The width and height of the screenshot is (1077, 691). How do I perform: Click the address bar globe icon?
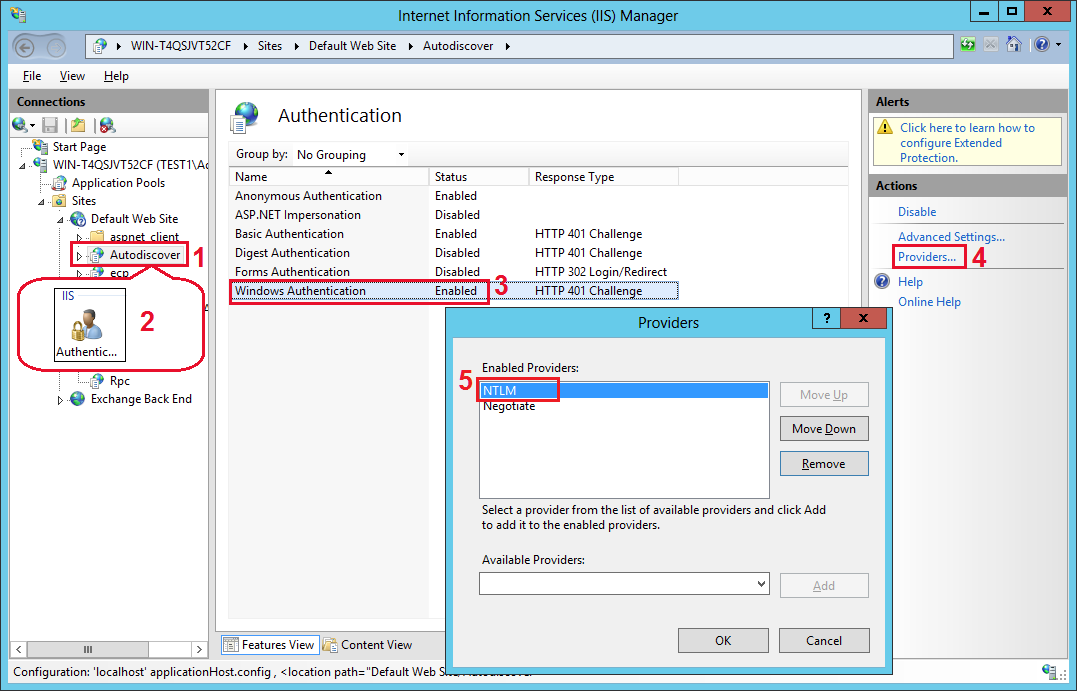(100, 46)
